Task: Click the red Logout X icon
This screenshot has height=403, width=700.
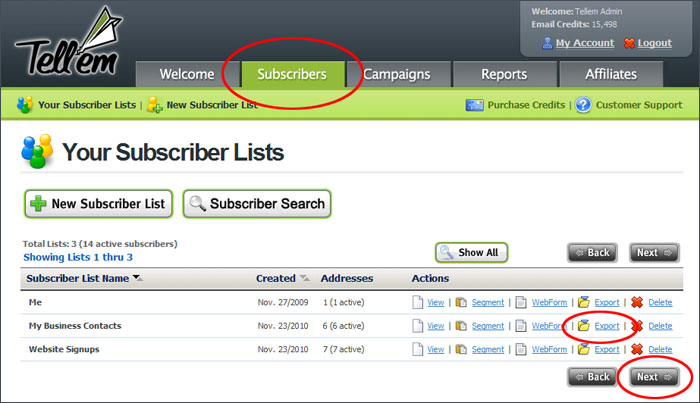Action: click(629, 43)
